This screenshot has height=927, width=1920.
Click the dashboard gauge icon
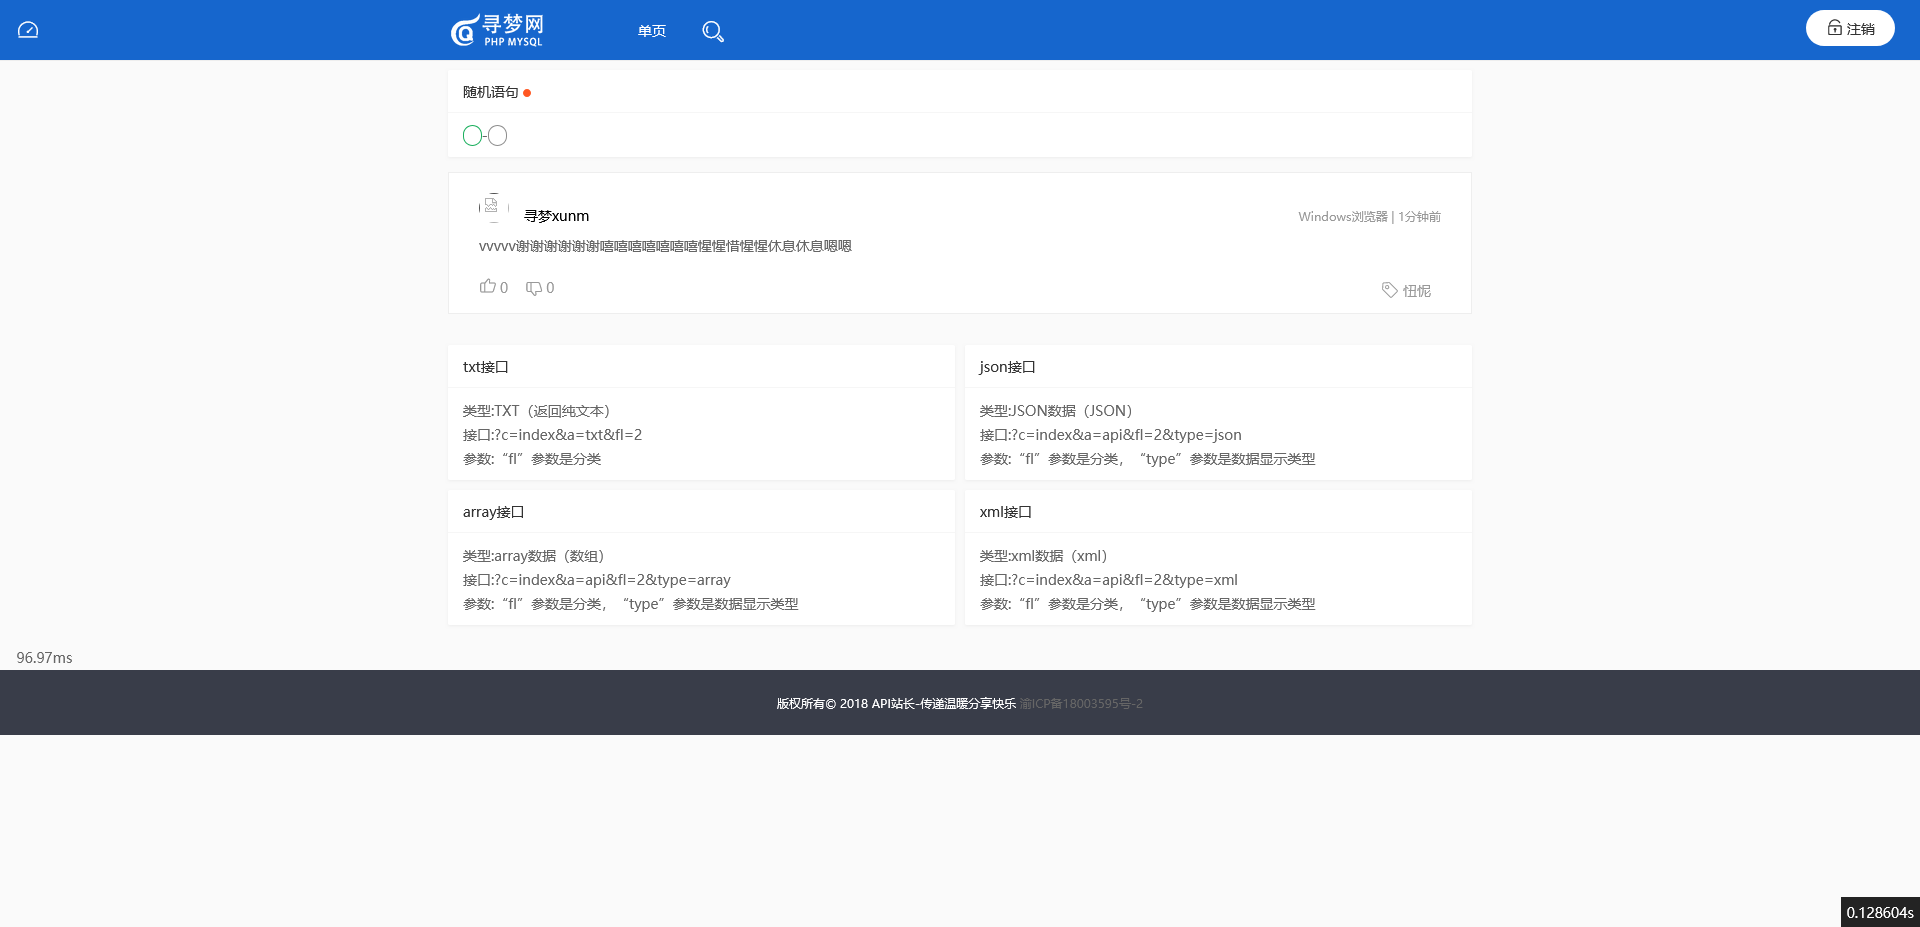coord(28,30)
